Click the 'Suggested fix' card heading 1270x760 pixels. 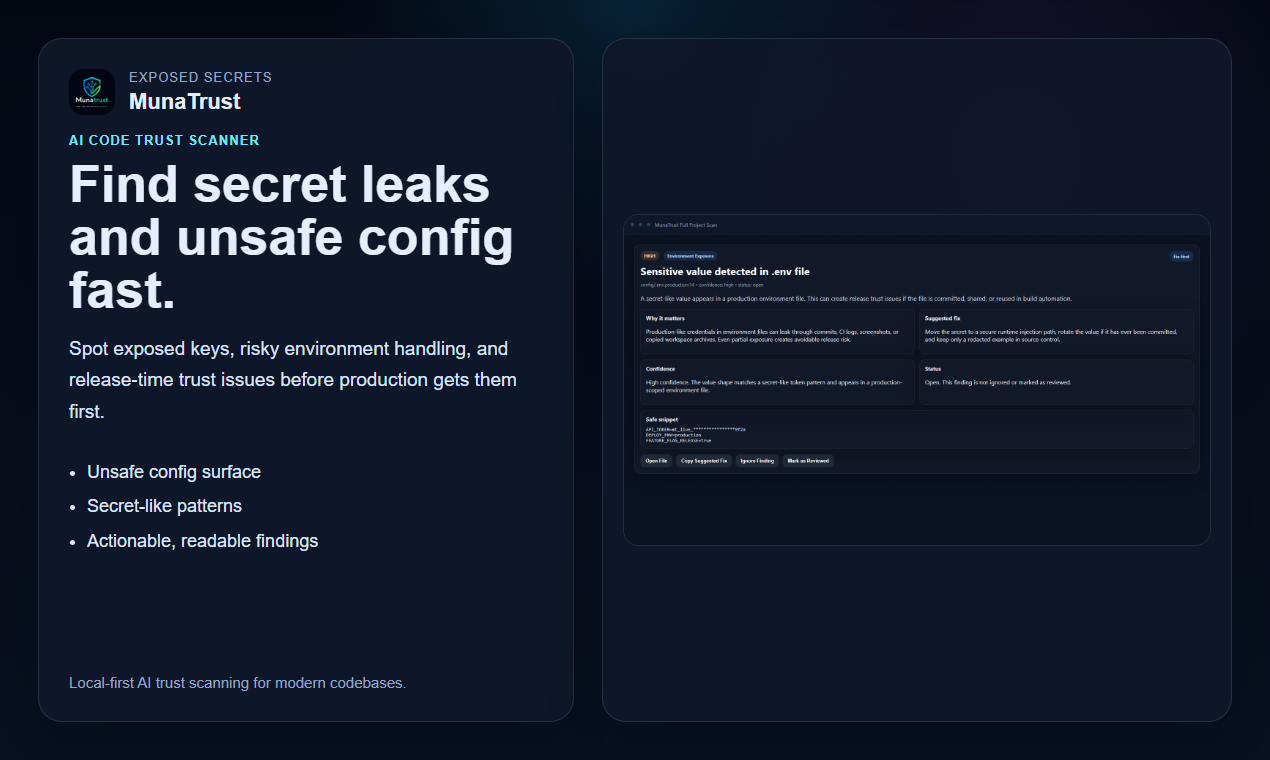tap(942, 318)
